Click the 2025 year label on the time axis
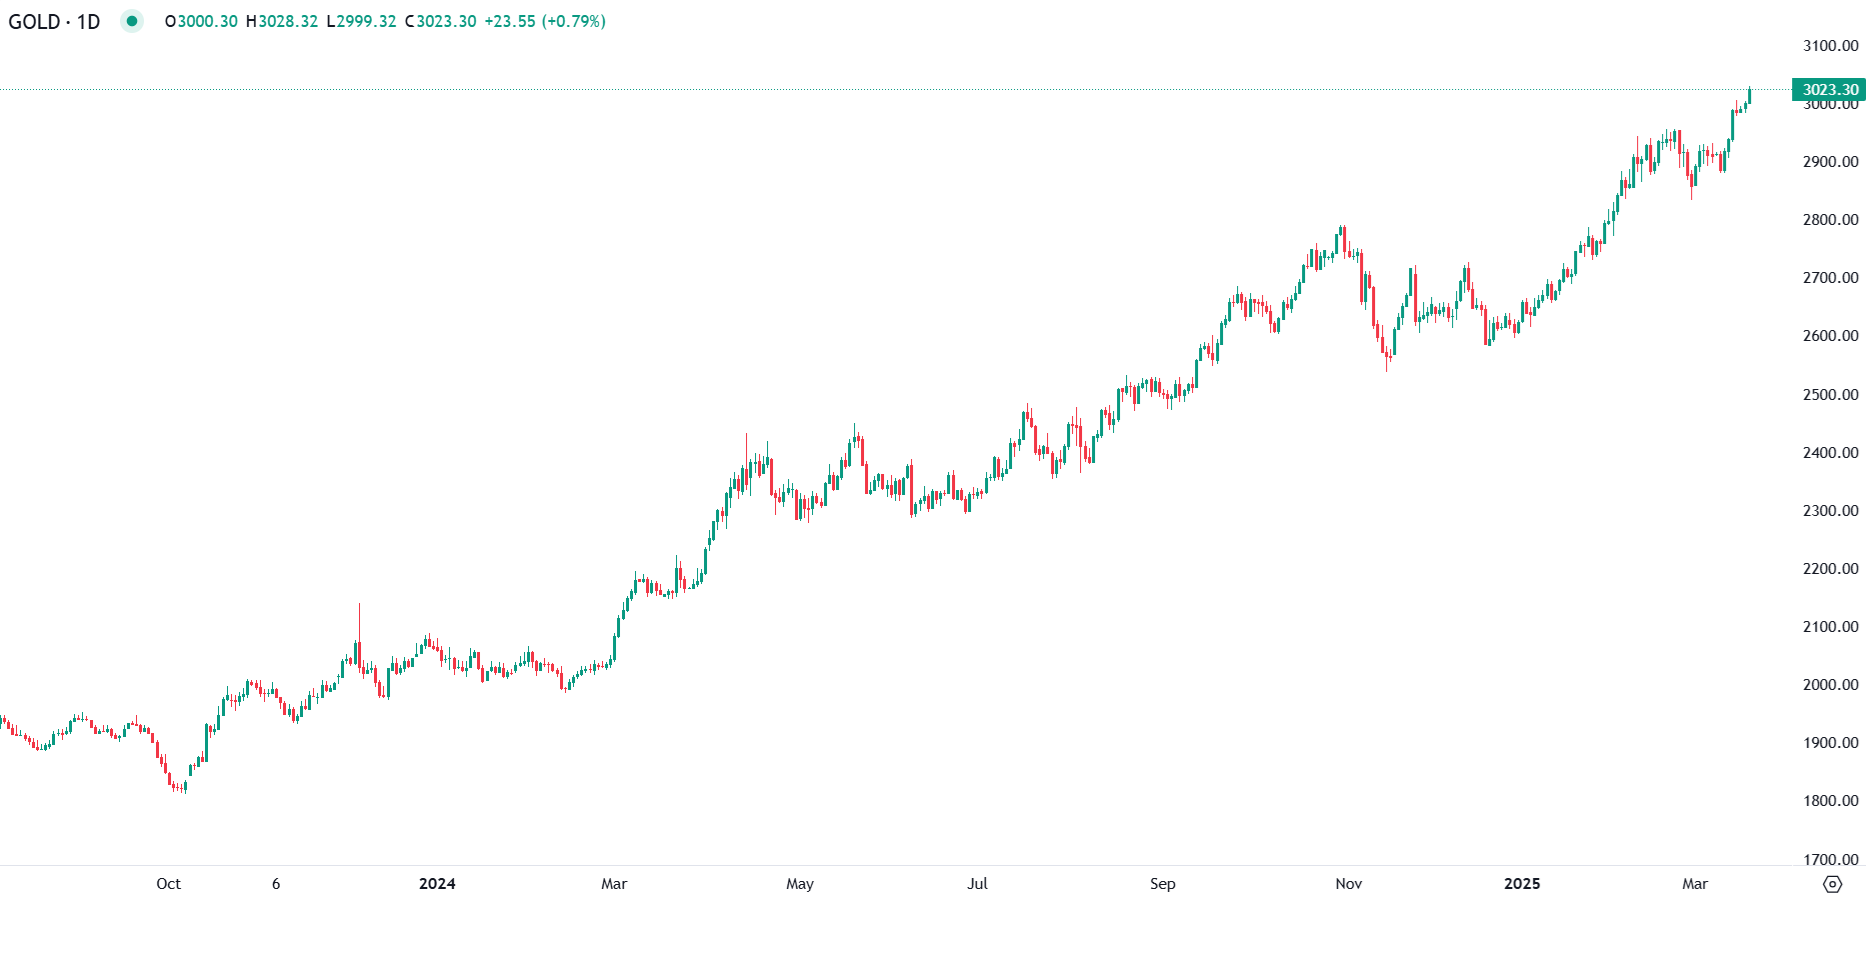This screenshot has width=1866, height=962. (x=1522, y=884)
